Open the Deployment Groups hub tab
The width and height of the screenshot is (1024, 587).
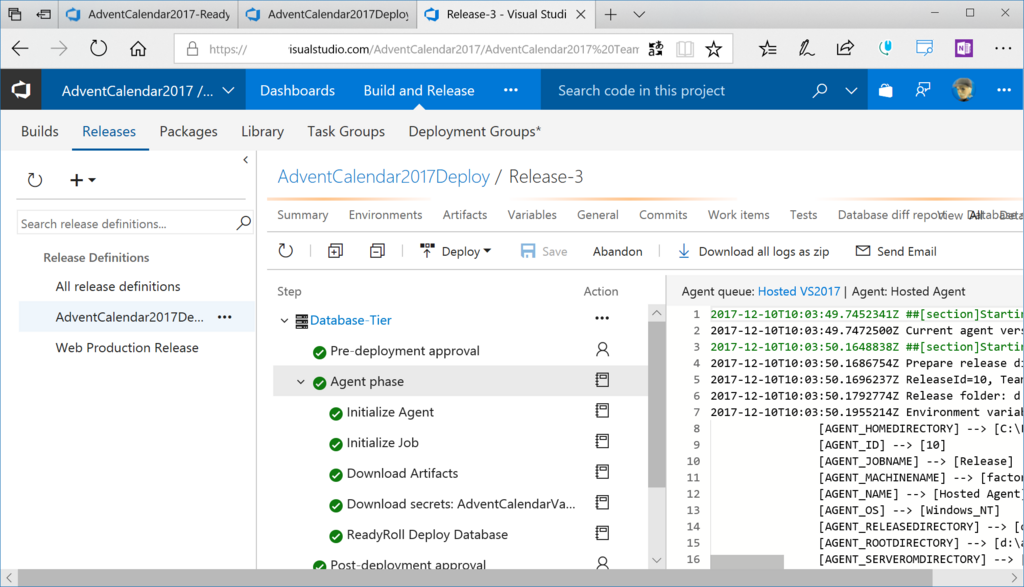pyautogui.click(x=475, y=131)
